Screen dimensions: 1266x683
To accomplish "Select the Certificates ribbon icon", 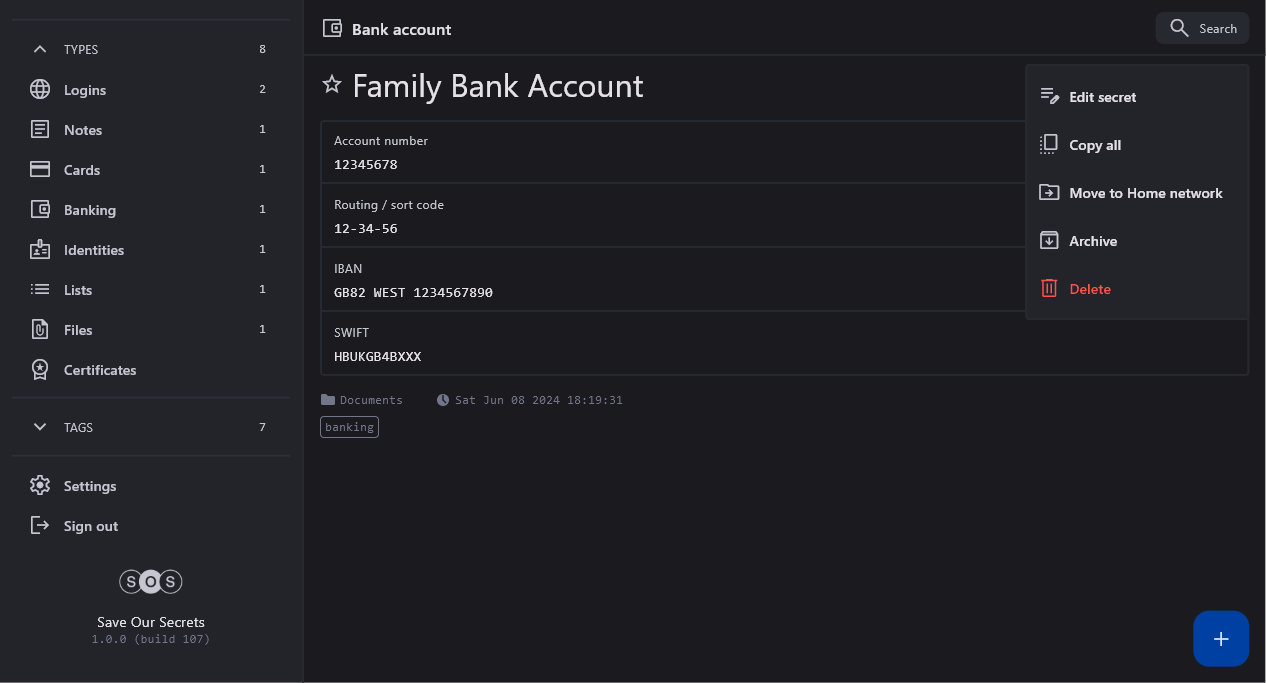I will (x=40, y=370).
